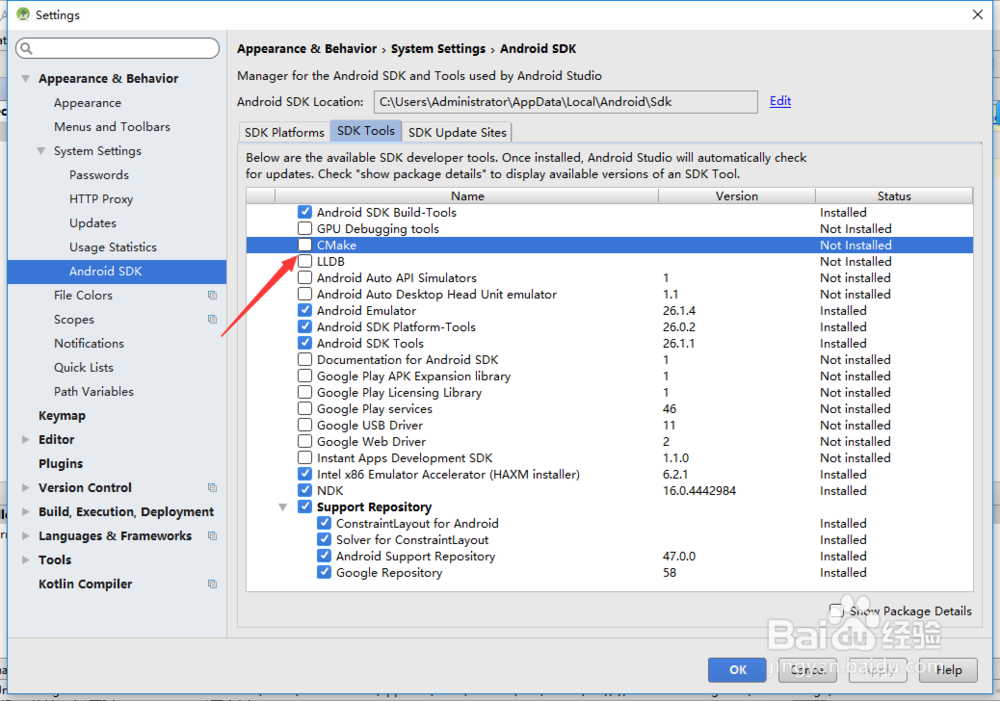The width and height of the screenshot is (1000, 701).
Task: Expand the Version Control node
Action: [26, 487]
